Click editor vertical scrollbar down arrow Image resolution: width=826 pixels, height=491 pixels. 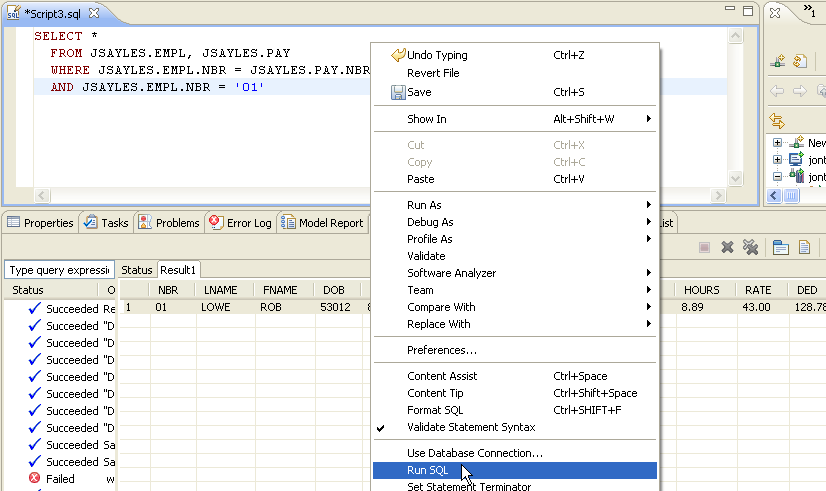735,179
